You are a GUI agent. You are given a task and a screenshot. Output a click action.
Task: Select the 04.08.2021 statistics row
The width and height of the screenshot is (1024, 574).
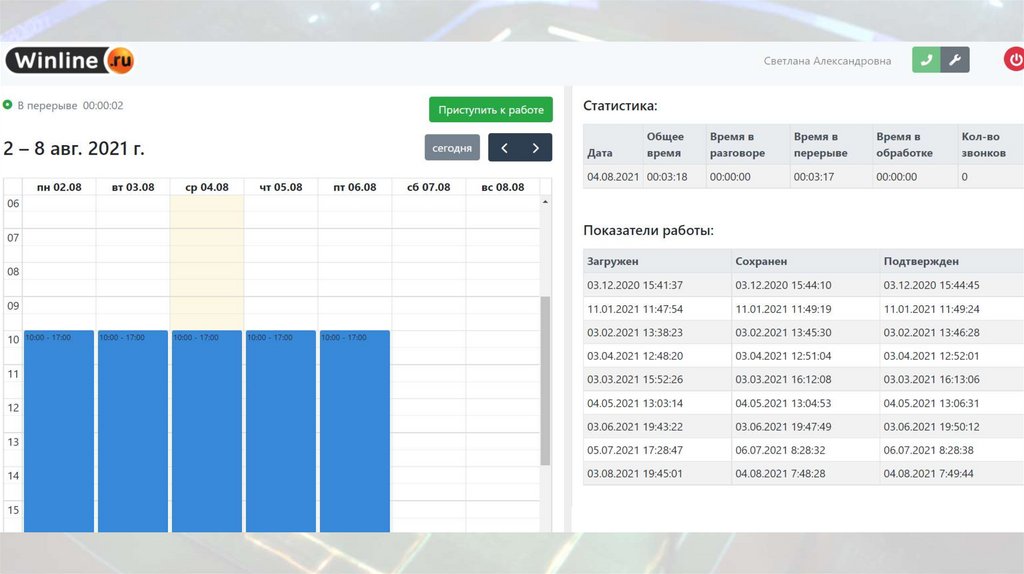(x=795, y=177)
